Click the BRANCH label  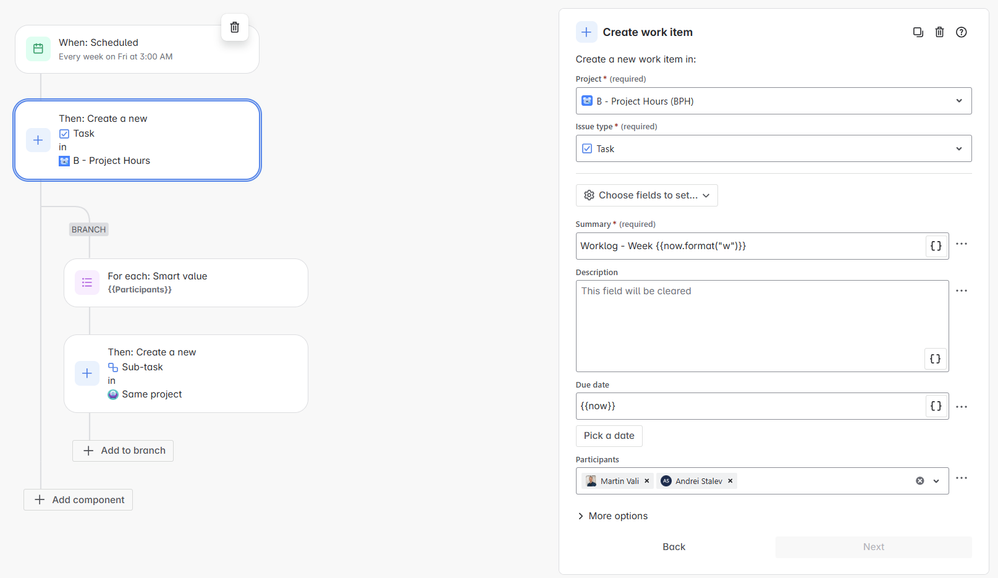88,229
